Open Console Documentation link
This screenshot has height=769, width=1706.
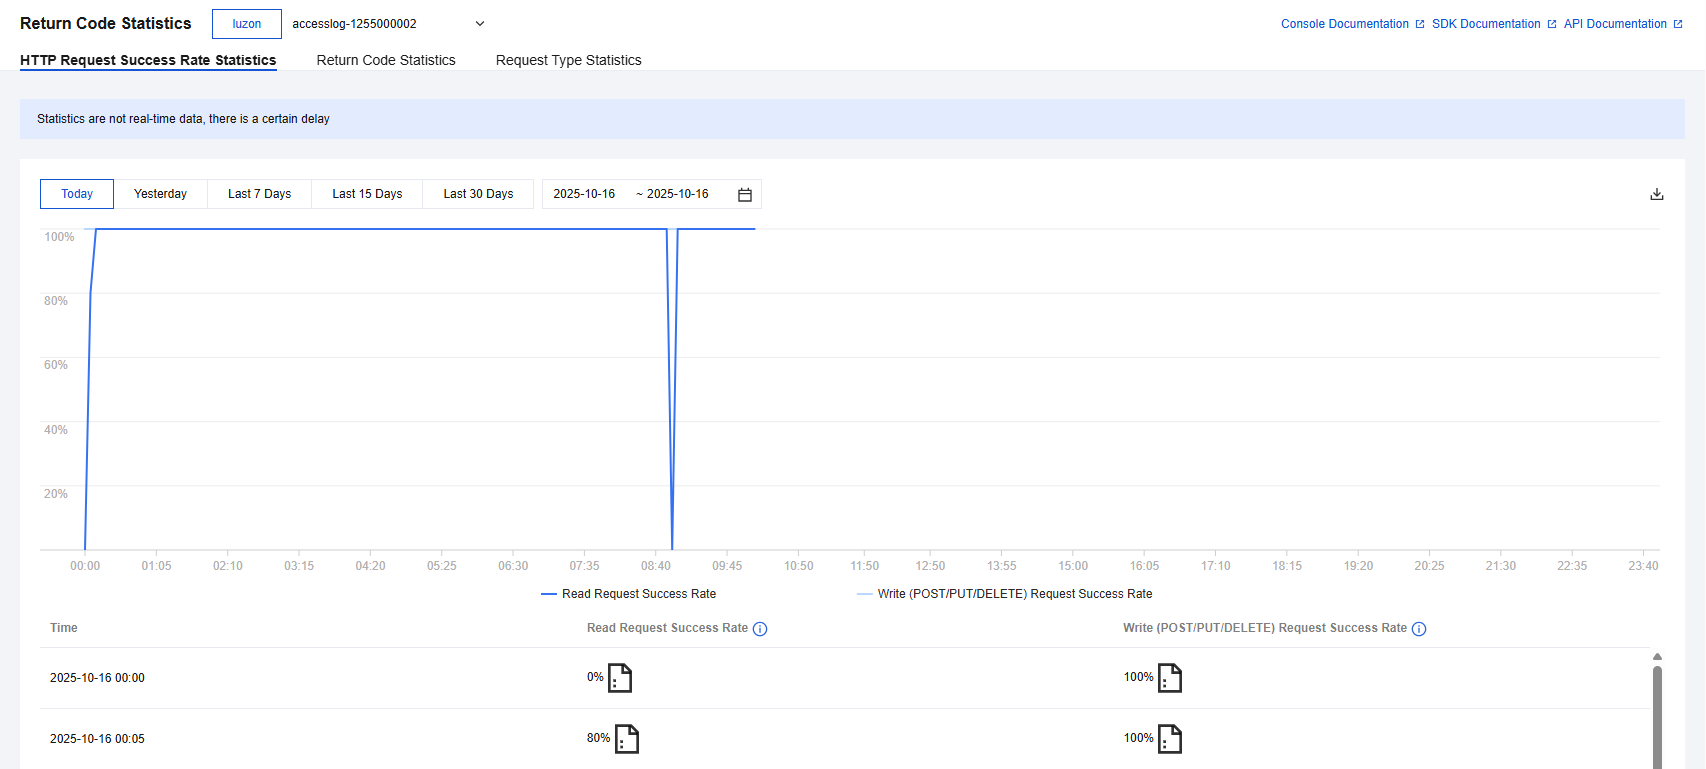pos(1345,24)
